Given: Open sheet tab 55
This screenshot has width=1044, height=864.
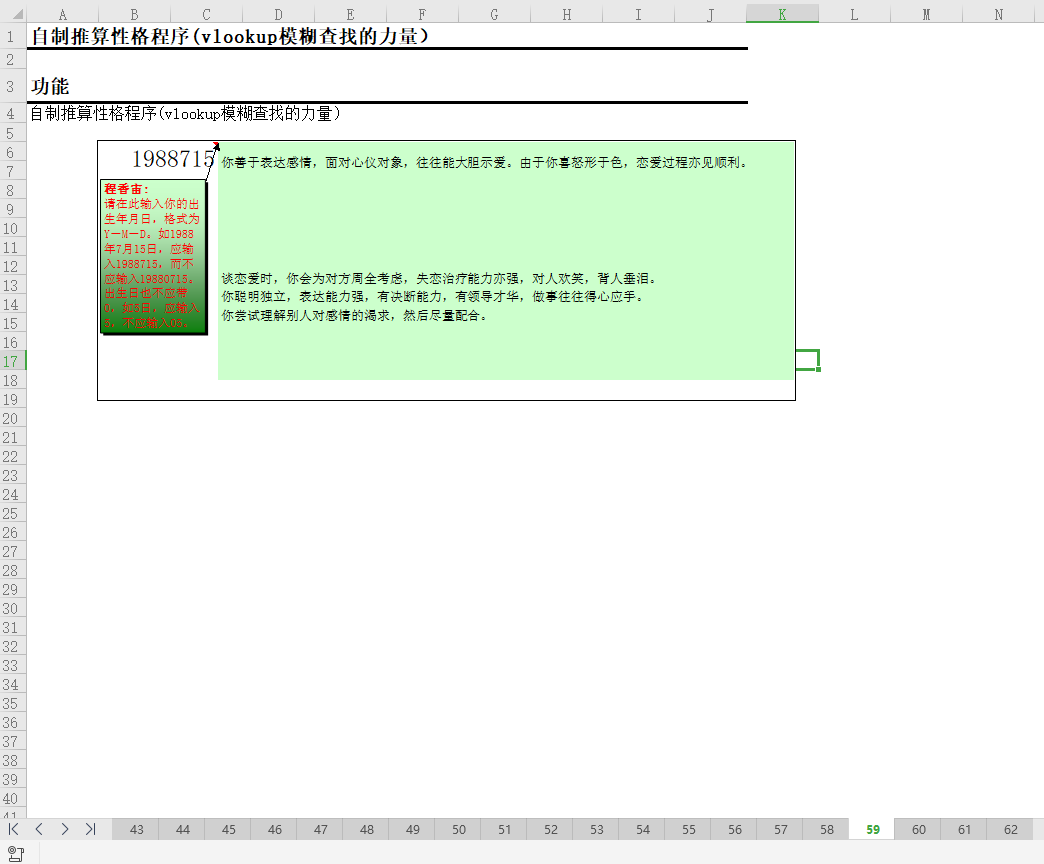Looking at the screenshot, I should pos(688,829).
